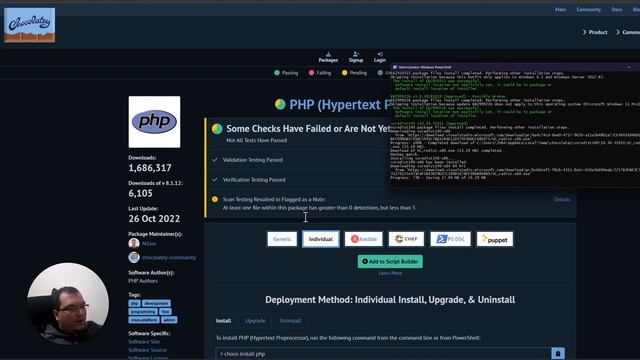Click the PHP Authors text
This screenshot has width=640, height=360.
coord(143,281)
